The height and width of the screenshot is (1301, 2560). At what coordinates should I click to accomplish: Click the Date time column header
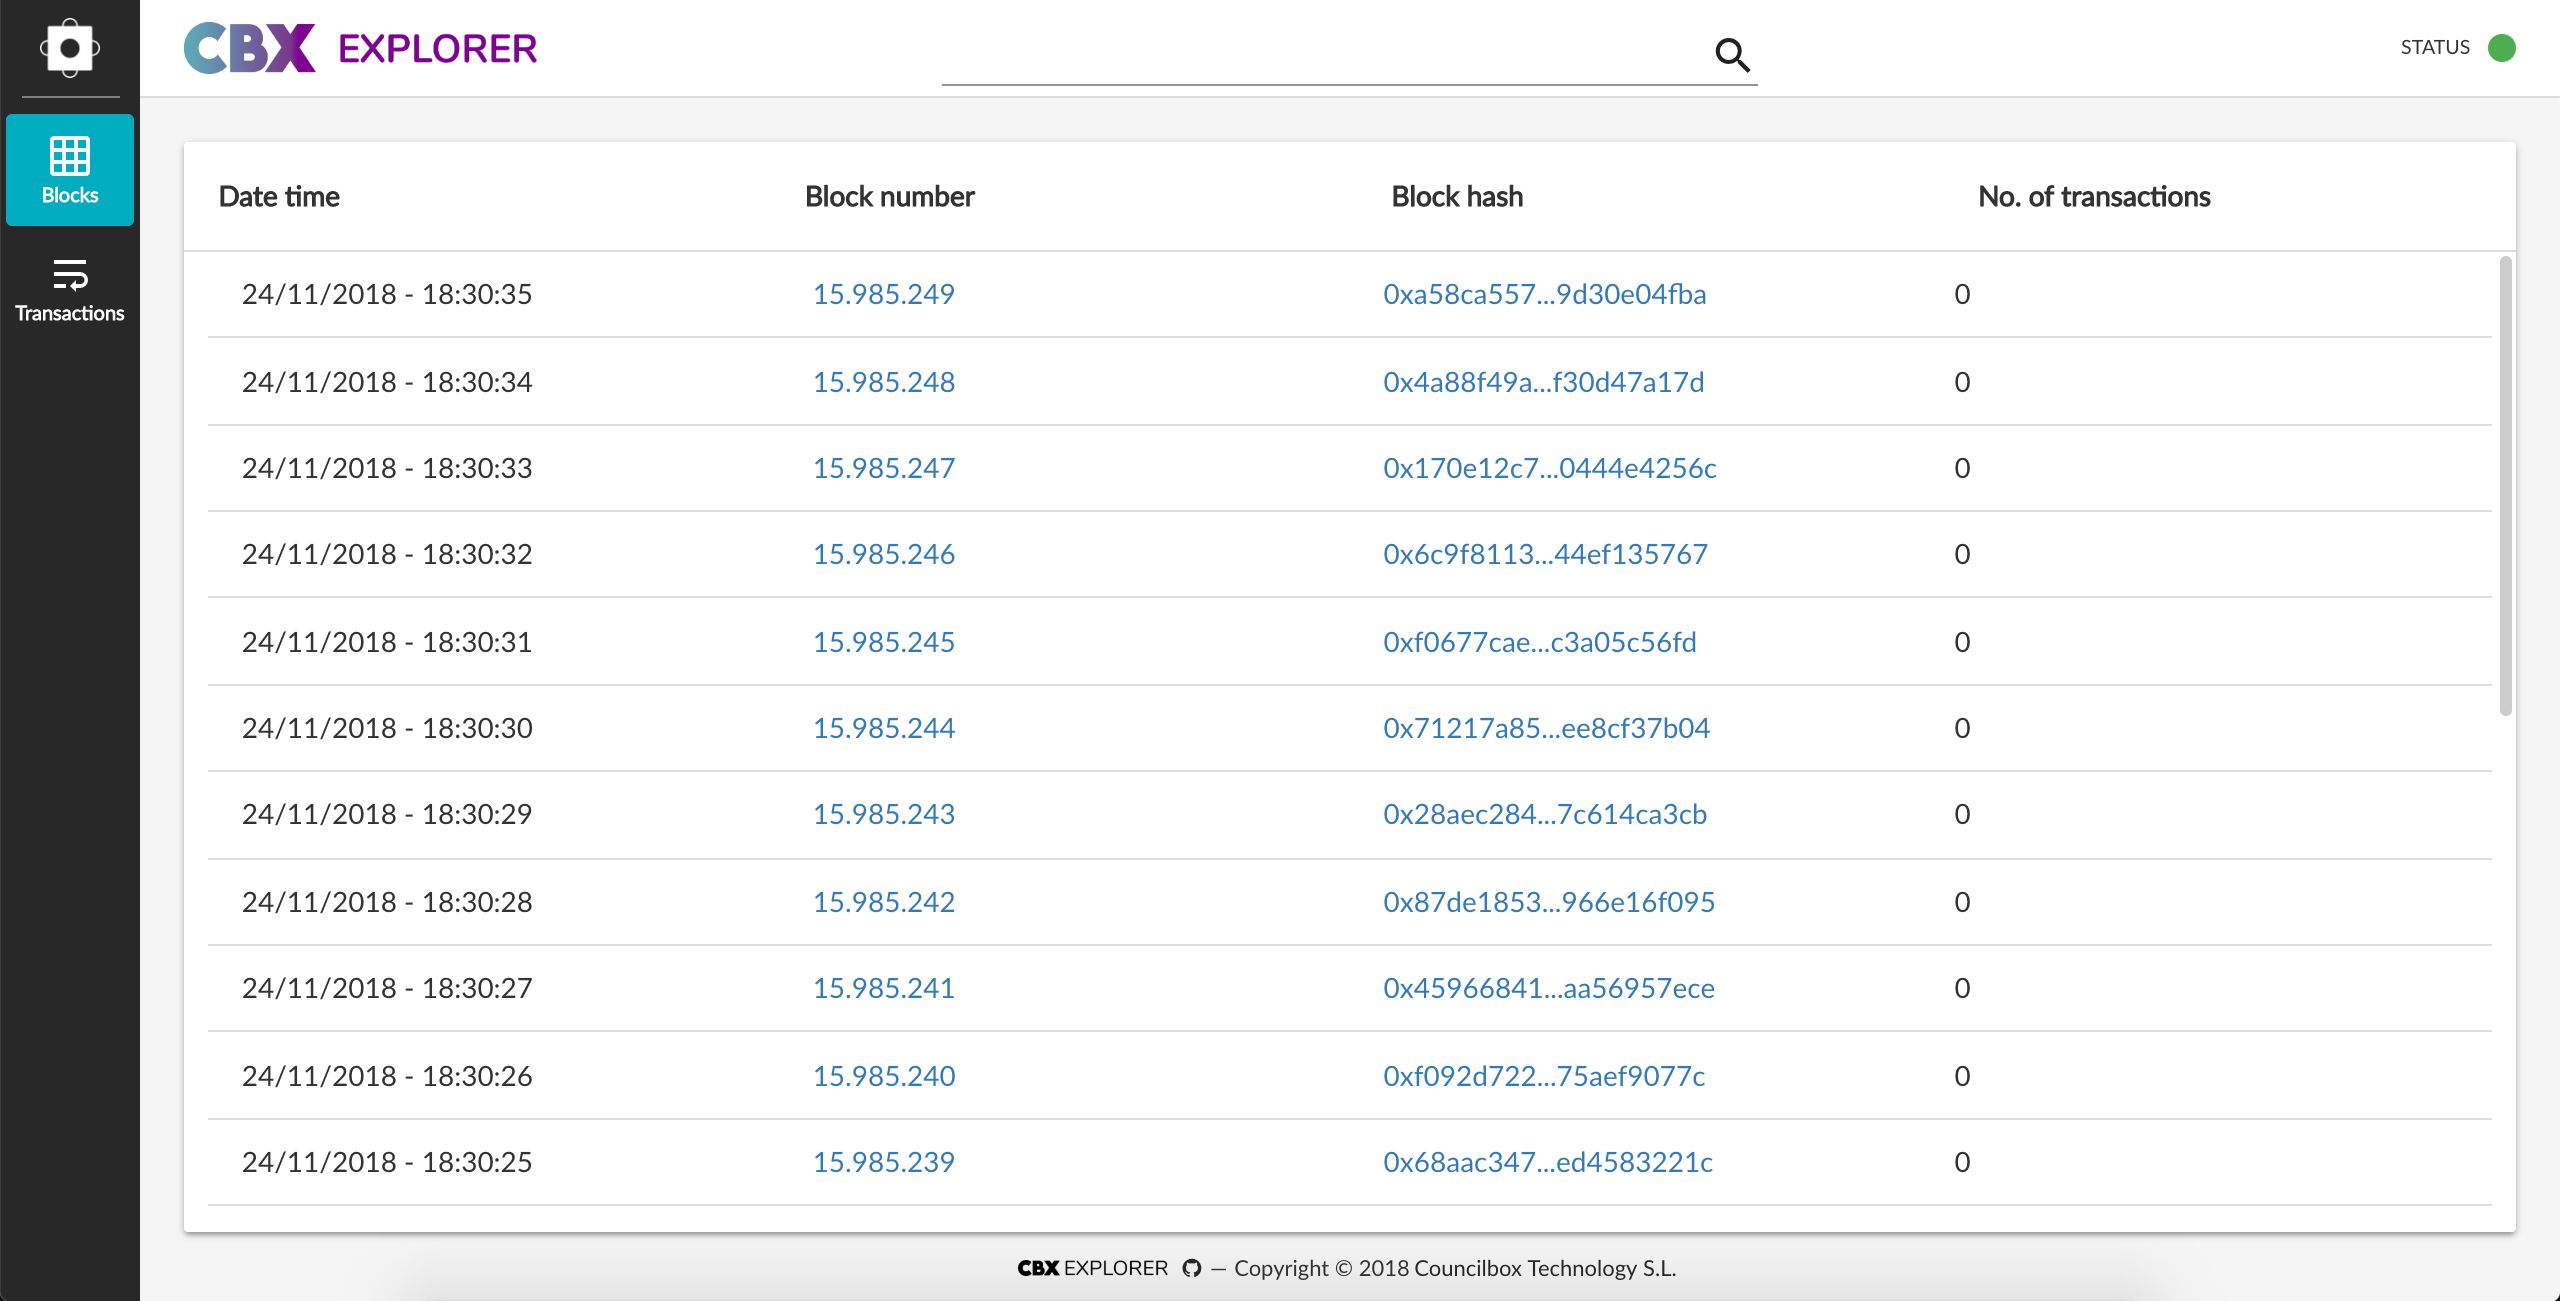[279, 197]
